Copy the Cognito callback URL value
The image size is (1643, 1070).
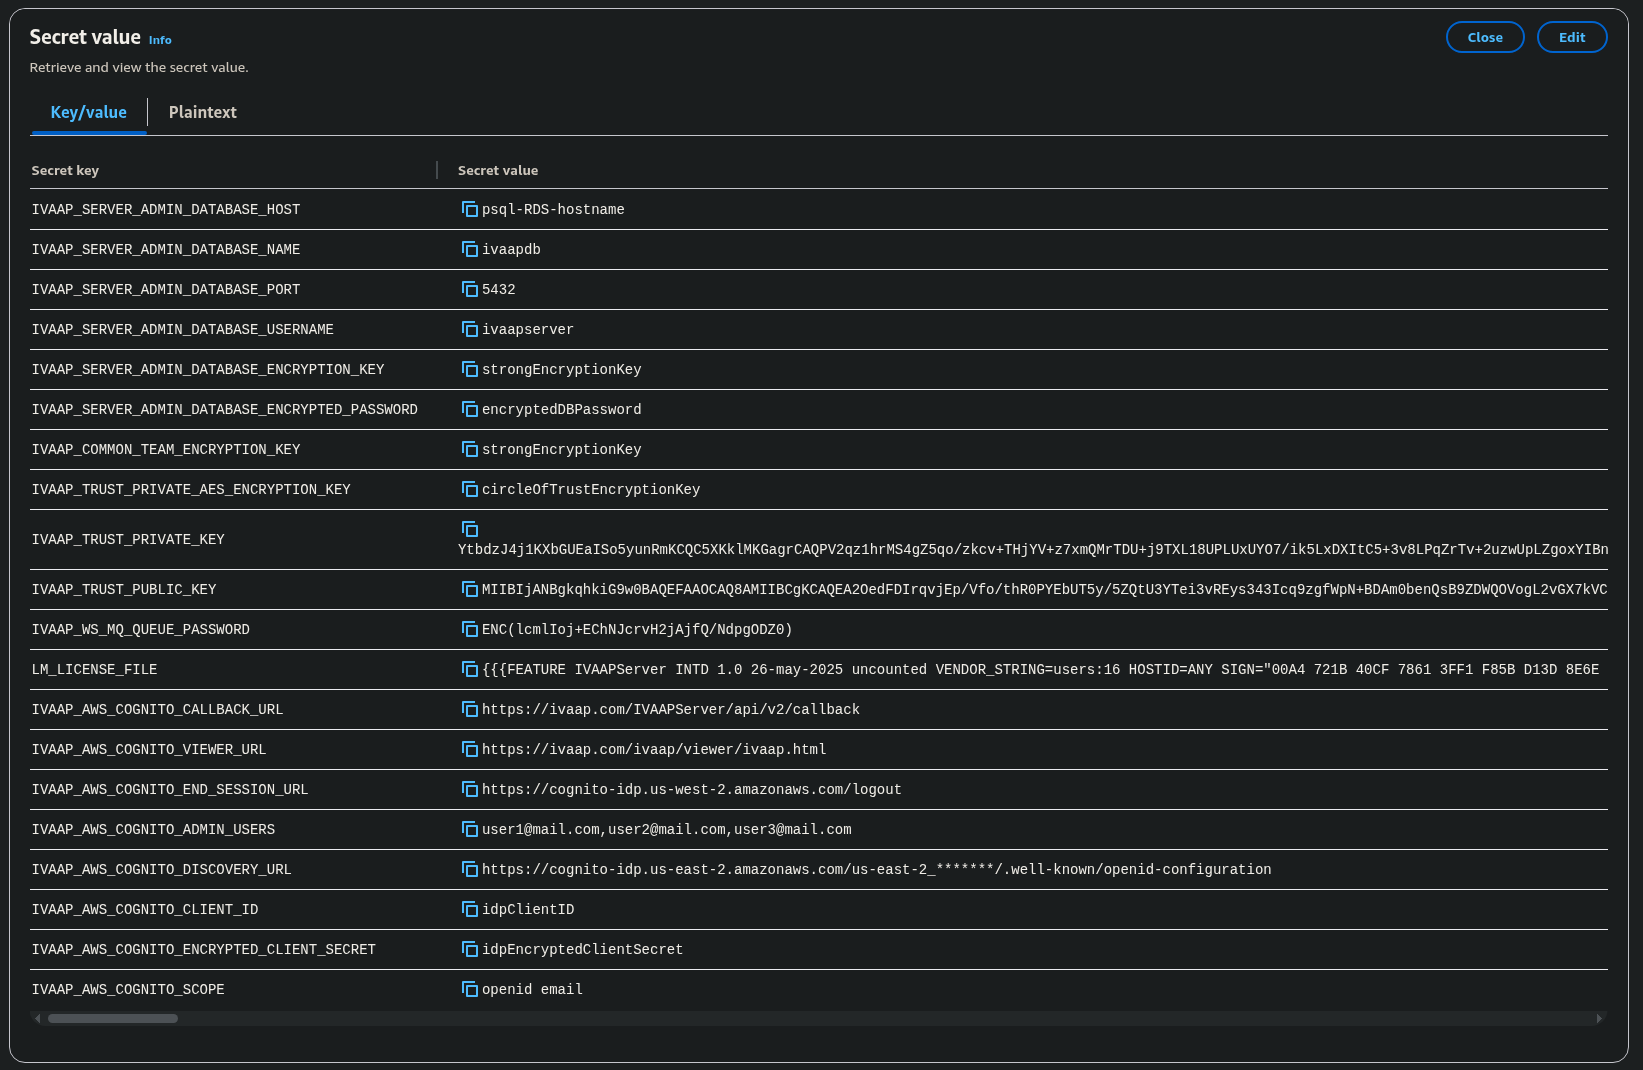point(469,709)
